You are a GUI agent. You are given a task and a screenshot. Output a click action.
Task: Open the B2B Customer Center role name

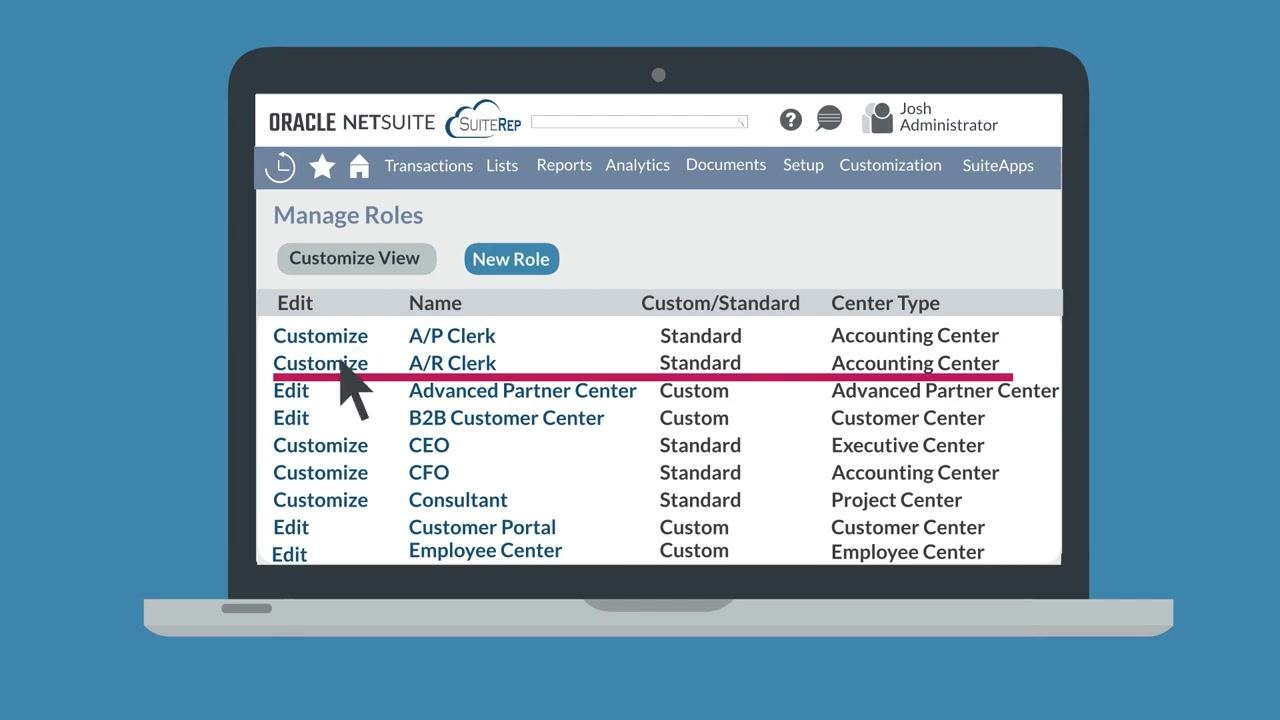coord(506,418)
